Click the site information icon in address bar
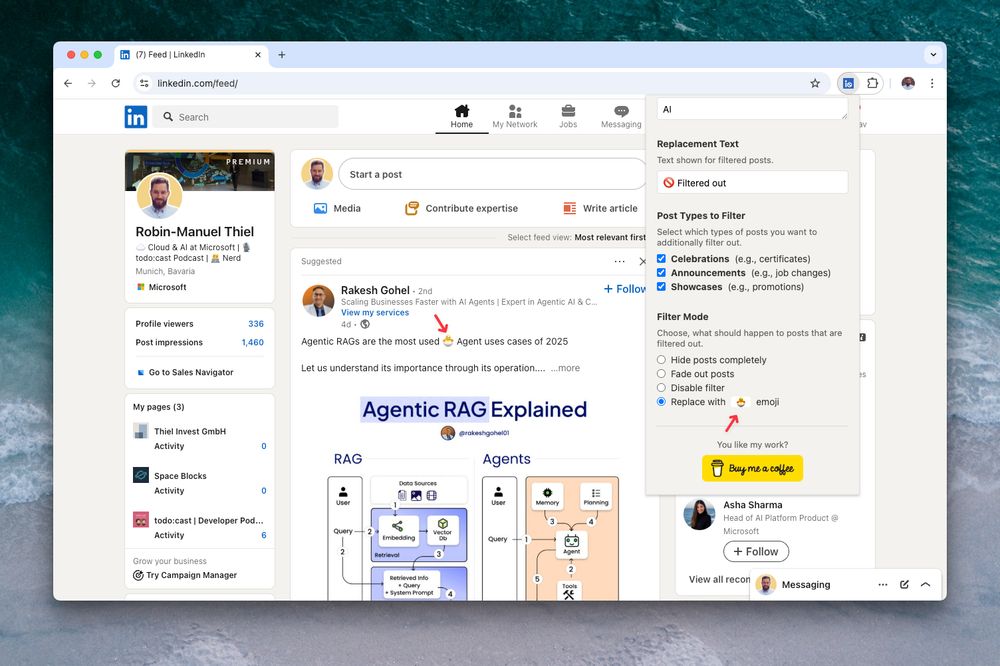This screenshot has height=666, width=1000. (x=144, y=83)
